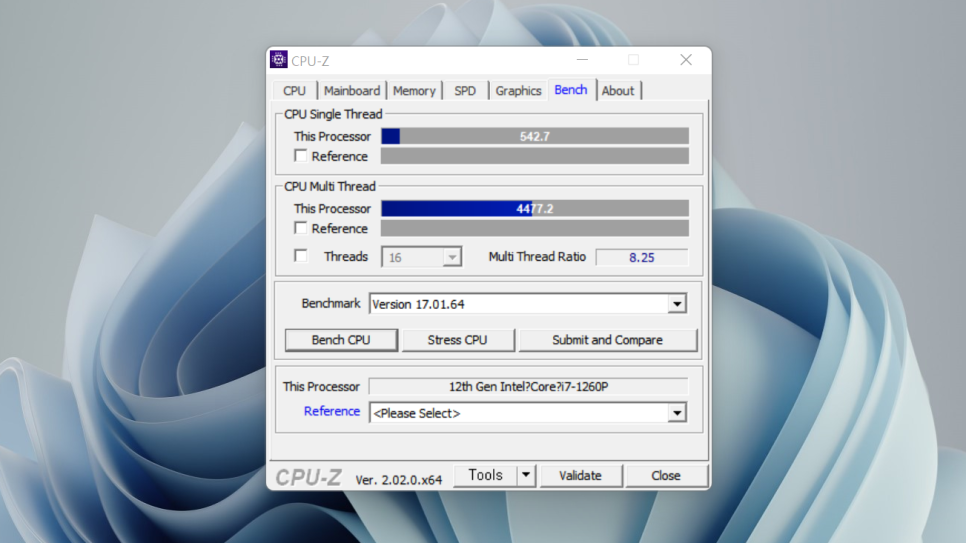The width and height of the screenshot is (966, 543).
Task: Close the CPU-Z window with X
Action: point(686,60)
